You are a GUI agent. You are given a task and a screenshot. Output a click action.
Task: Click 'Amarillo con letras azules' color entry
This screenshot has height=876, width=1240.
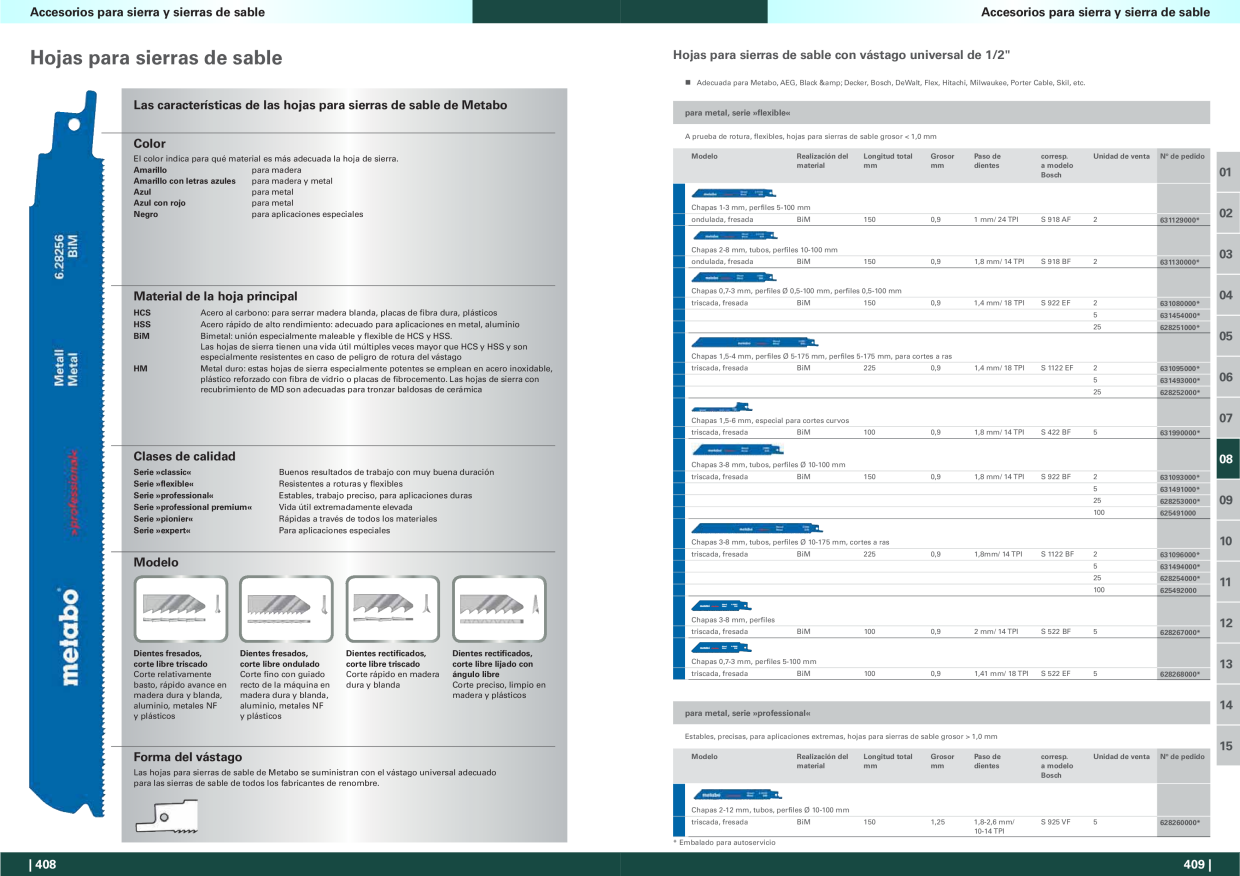pos(185,181)
